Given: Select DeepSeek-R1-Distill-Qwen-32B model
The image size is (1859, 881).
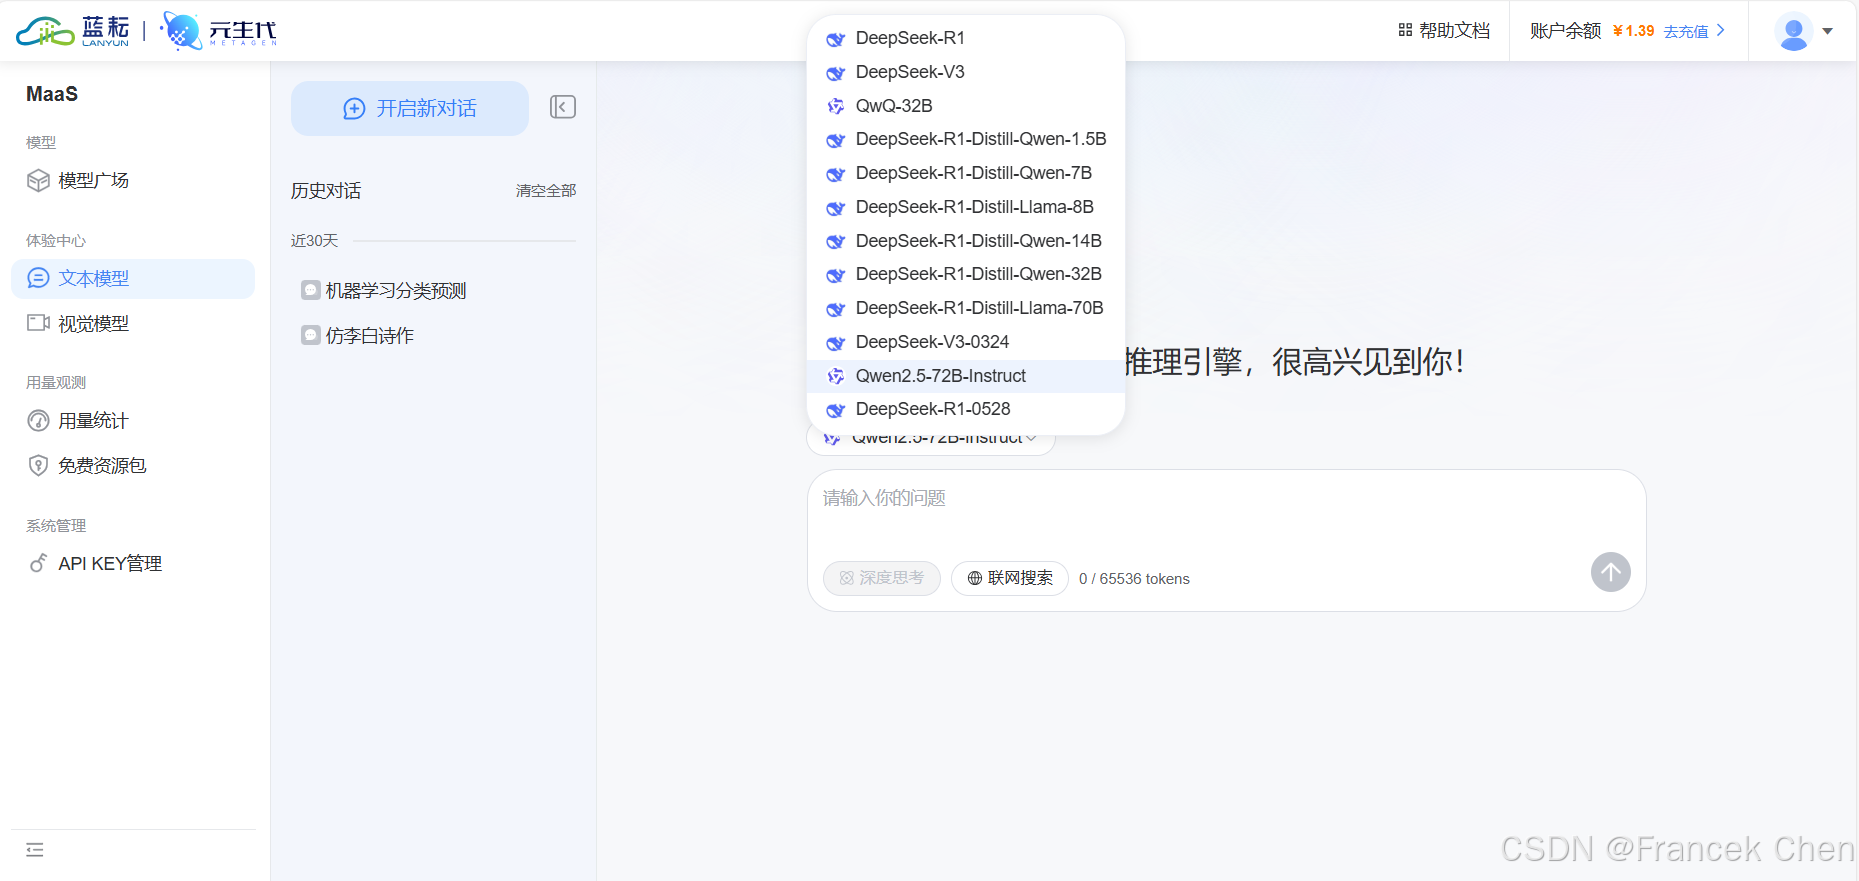Looking at the screenshot, I should click(966, 274).
